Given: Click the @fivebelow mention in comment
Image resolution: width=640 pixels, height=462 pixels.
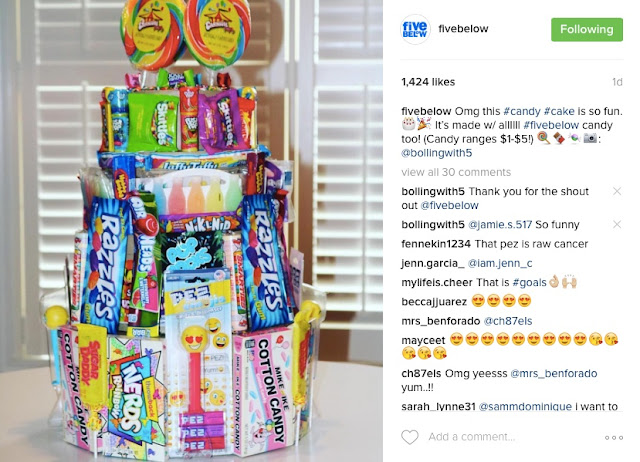Looking at the screenshot, I should pos(449,205).
